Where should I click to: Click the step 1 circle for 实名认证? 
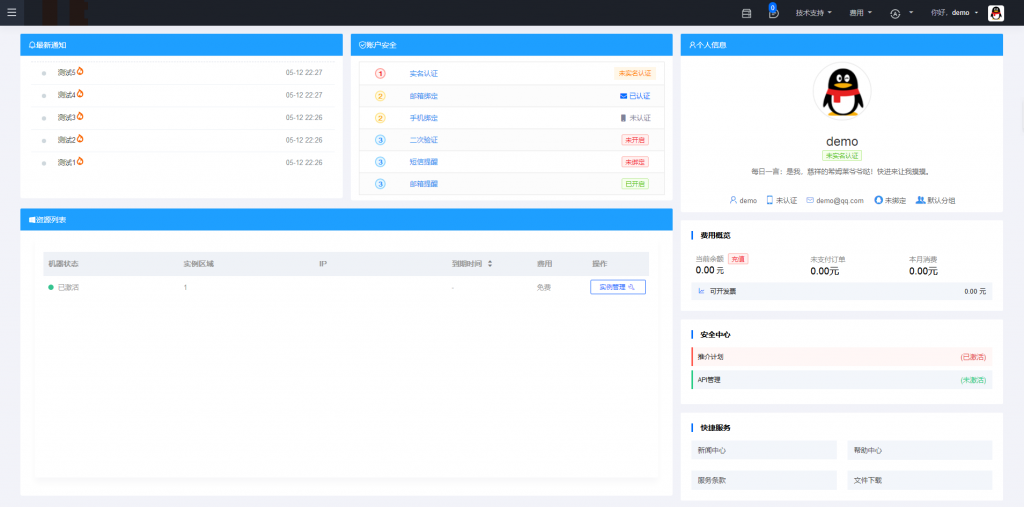coord(380,74)
